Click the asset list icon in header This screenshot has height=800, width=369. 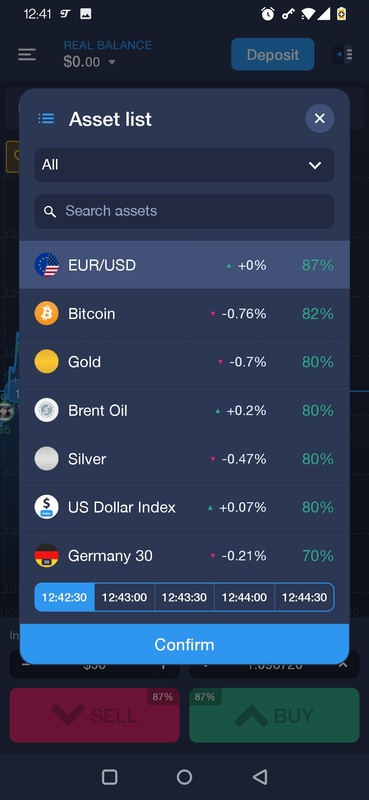click(46, 119)
